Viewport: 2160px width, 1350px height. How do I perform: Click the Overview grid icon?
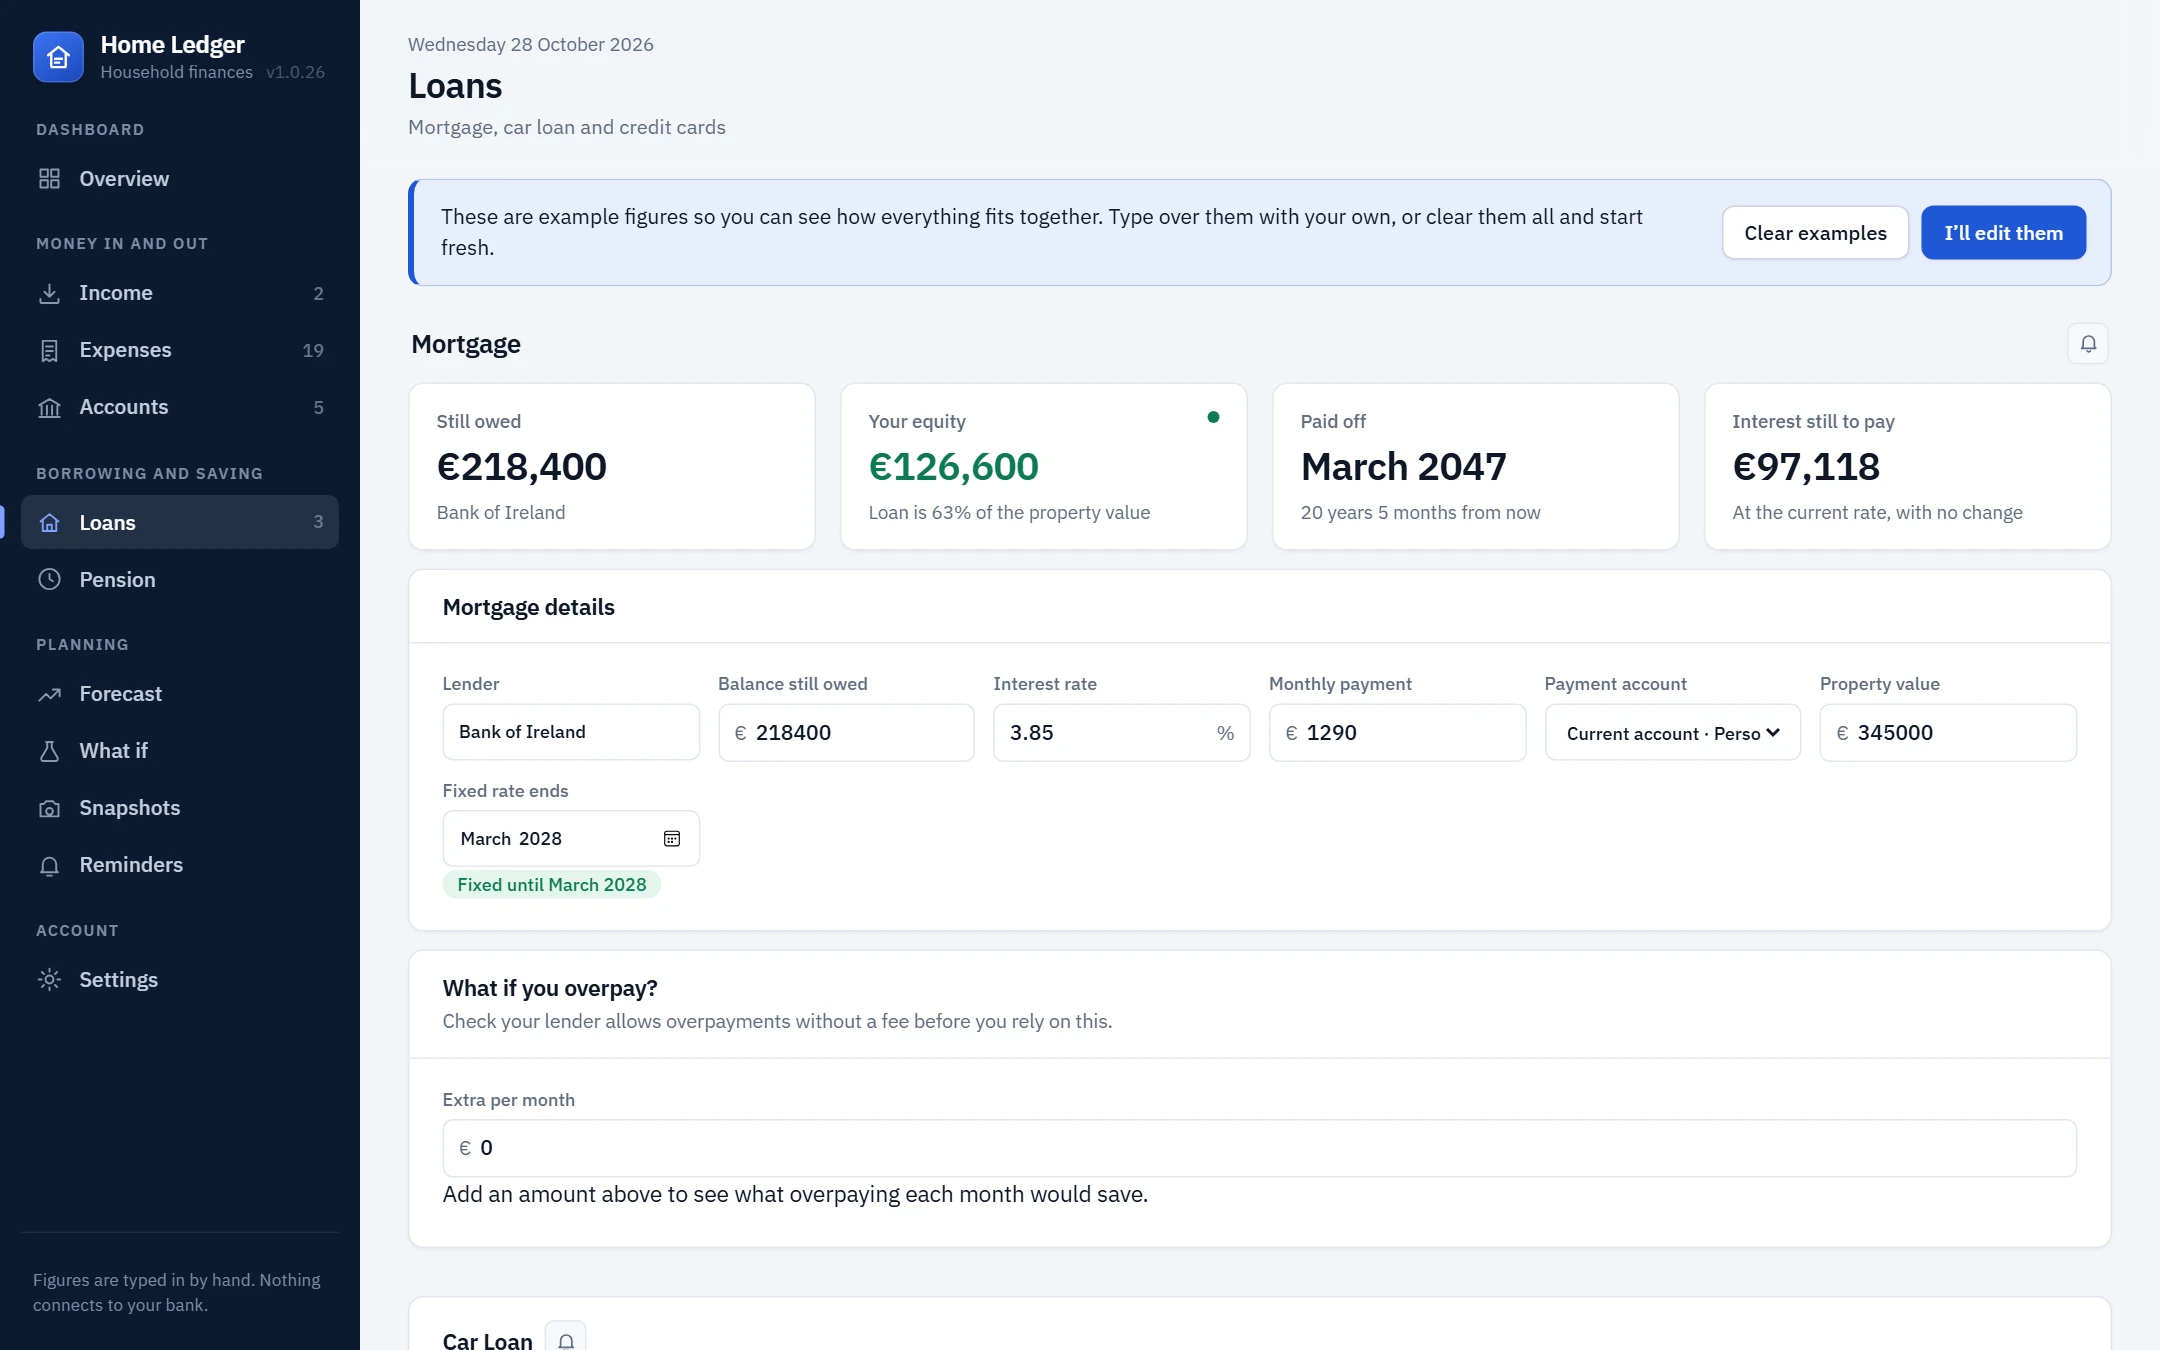pos(49,179)
